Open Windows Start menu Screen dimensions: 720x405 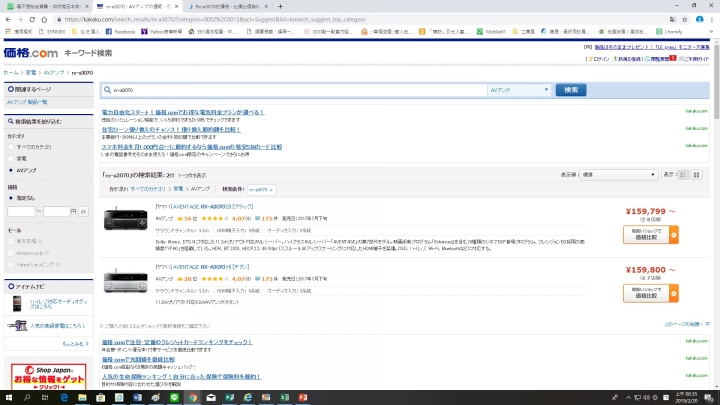(x=8, y=398)
